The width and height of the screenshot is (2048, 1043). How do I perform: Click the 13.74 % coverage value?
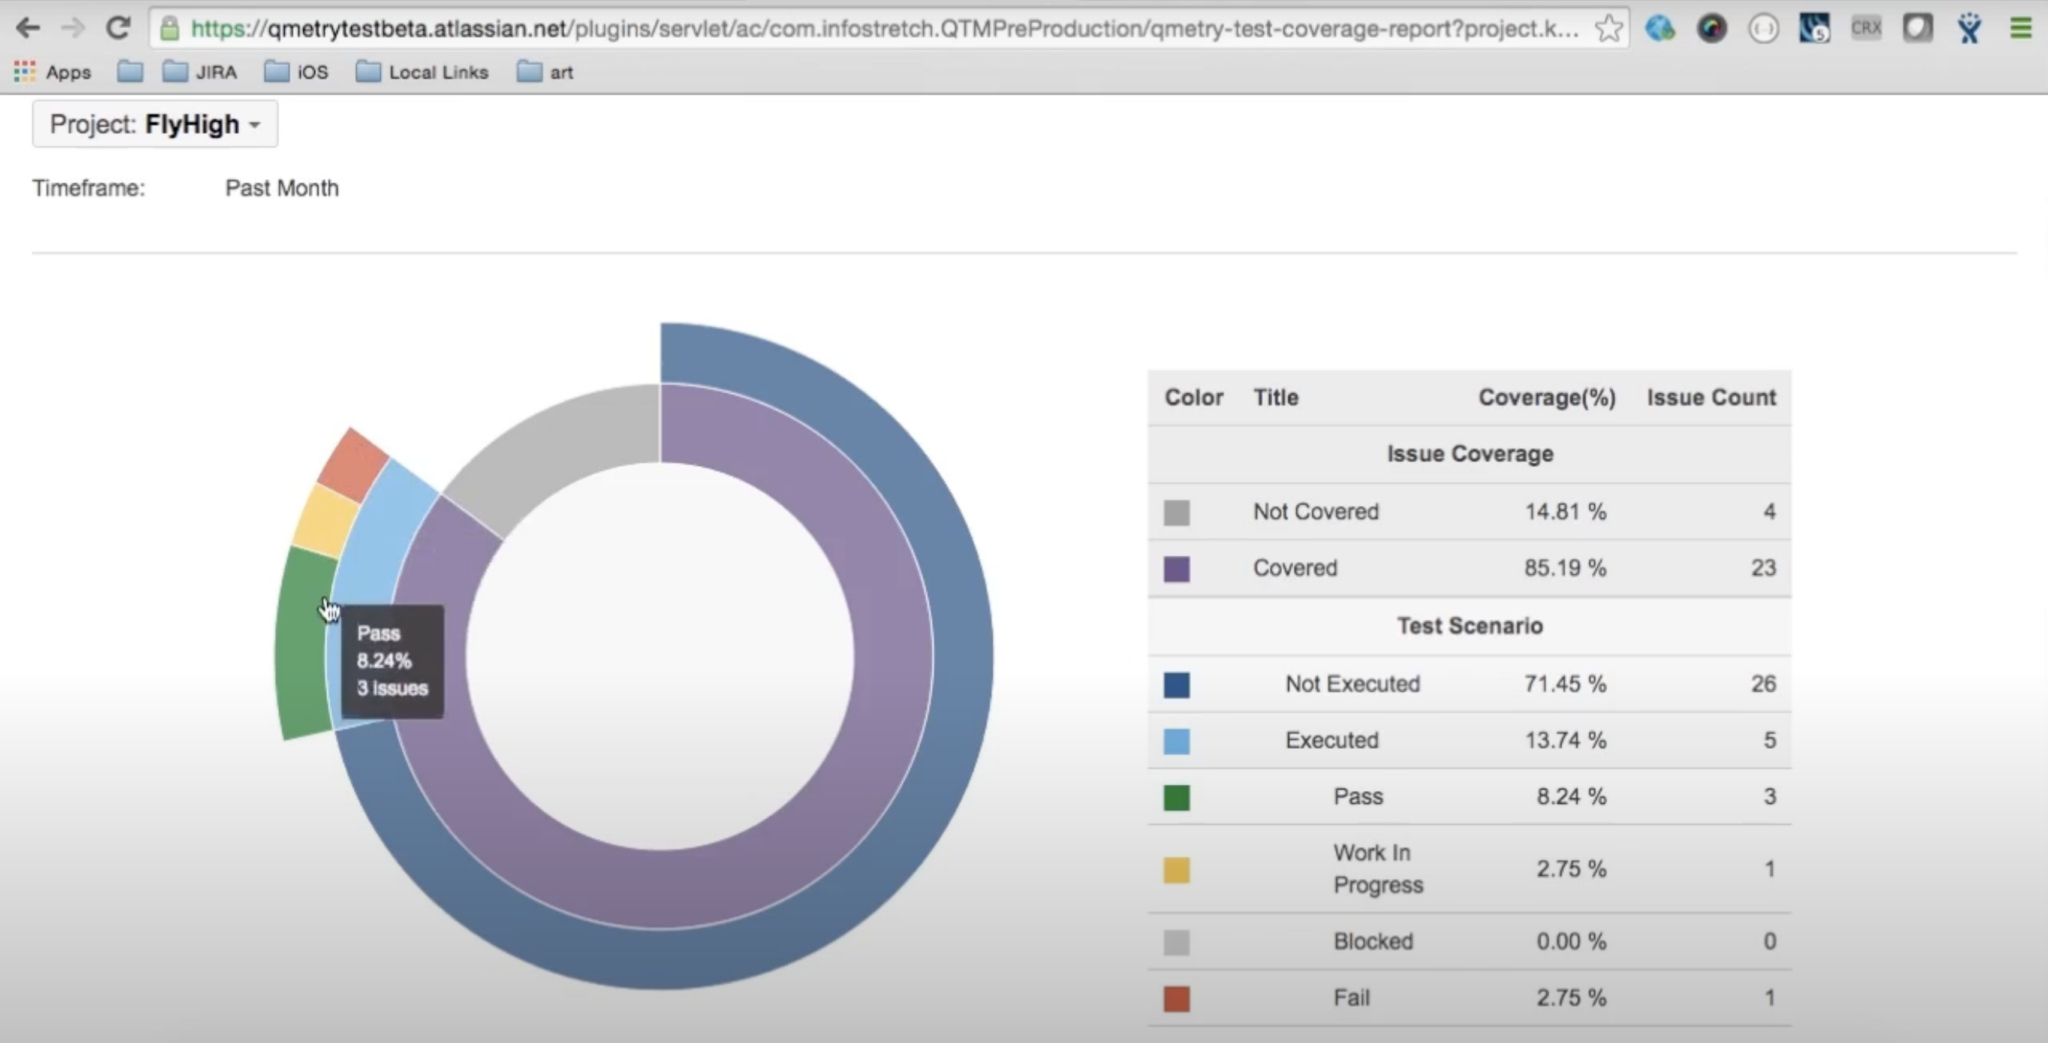pyautogui.click(x=1565, y=740)
